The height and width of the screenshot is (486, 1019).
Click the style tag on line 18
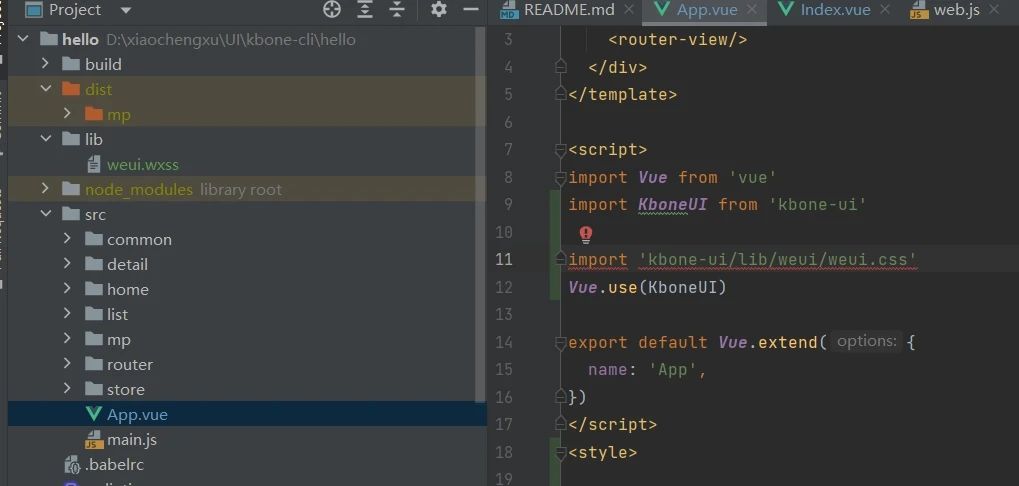(x=602, y=452)
